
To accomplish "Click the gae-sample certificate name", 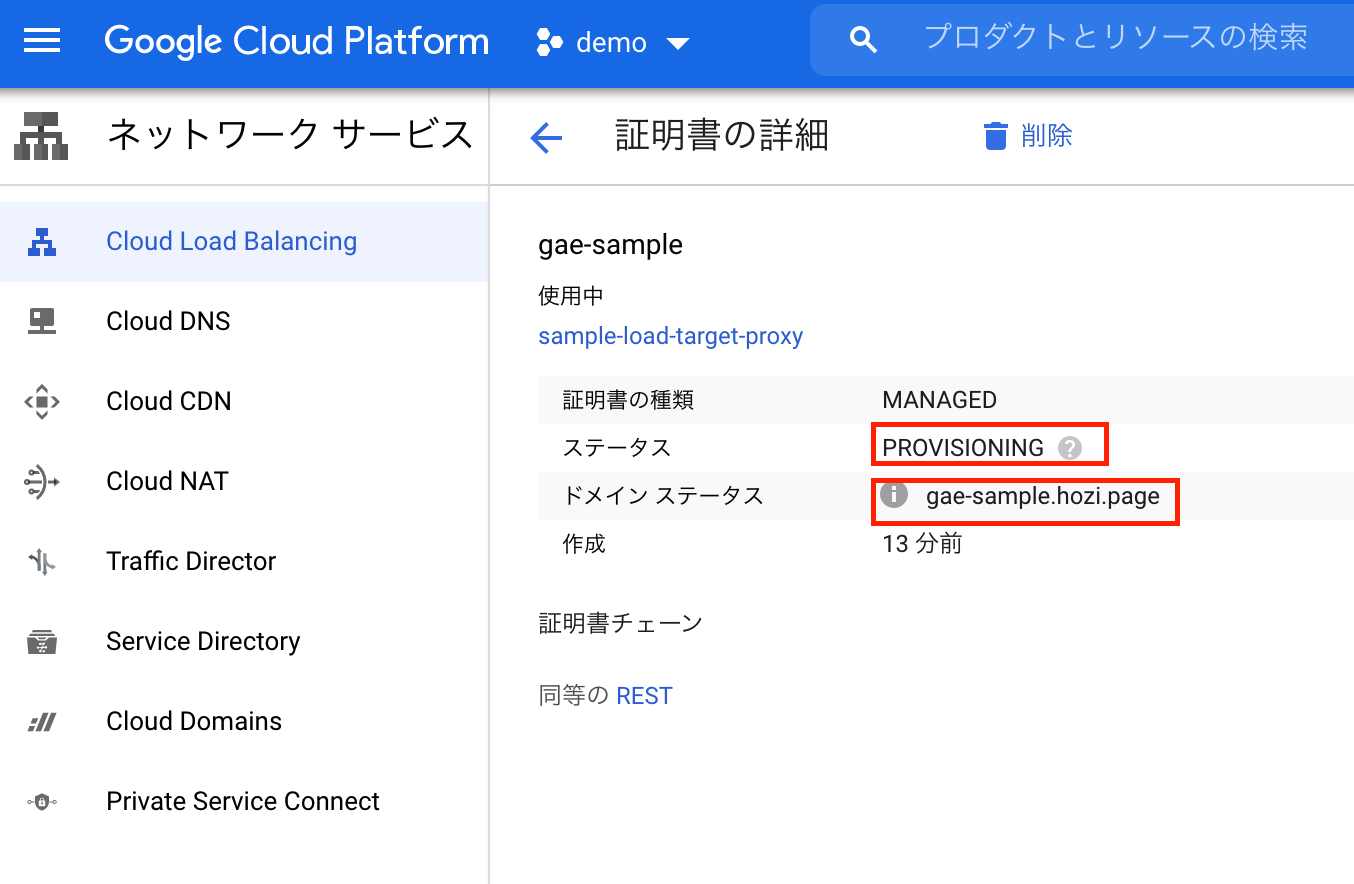I will pyautogui.click(x=611, y=245).
